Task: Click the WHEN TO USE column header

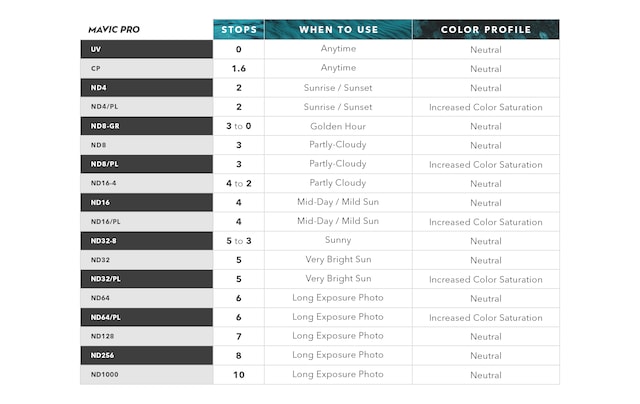Action: (338, 29)
